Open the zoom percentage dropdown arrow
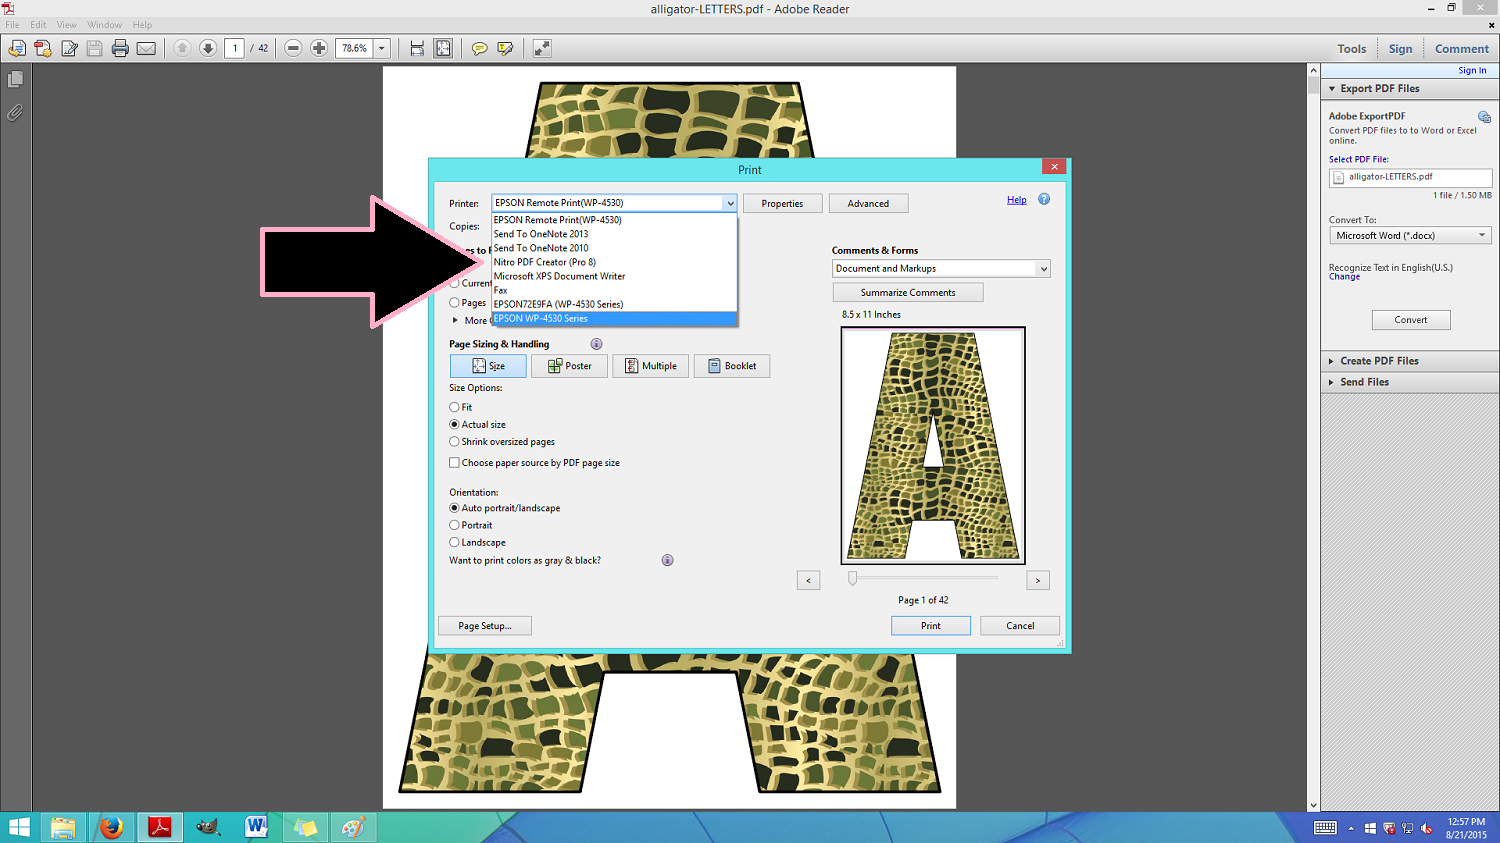 click(381, 48)
